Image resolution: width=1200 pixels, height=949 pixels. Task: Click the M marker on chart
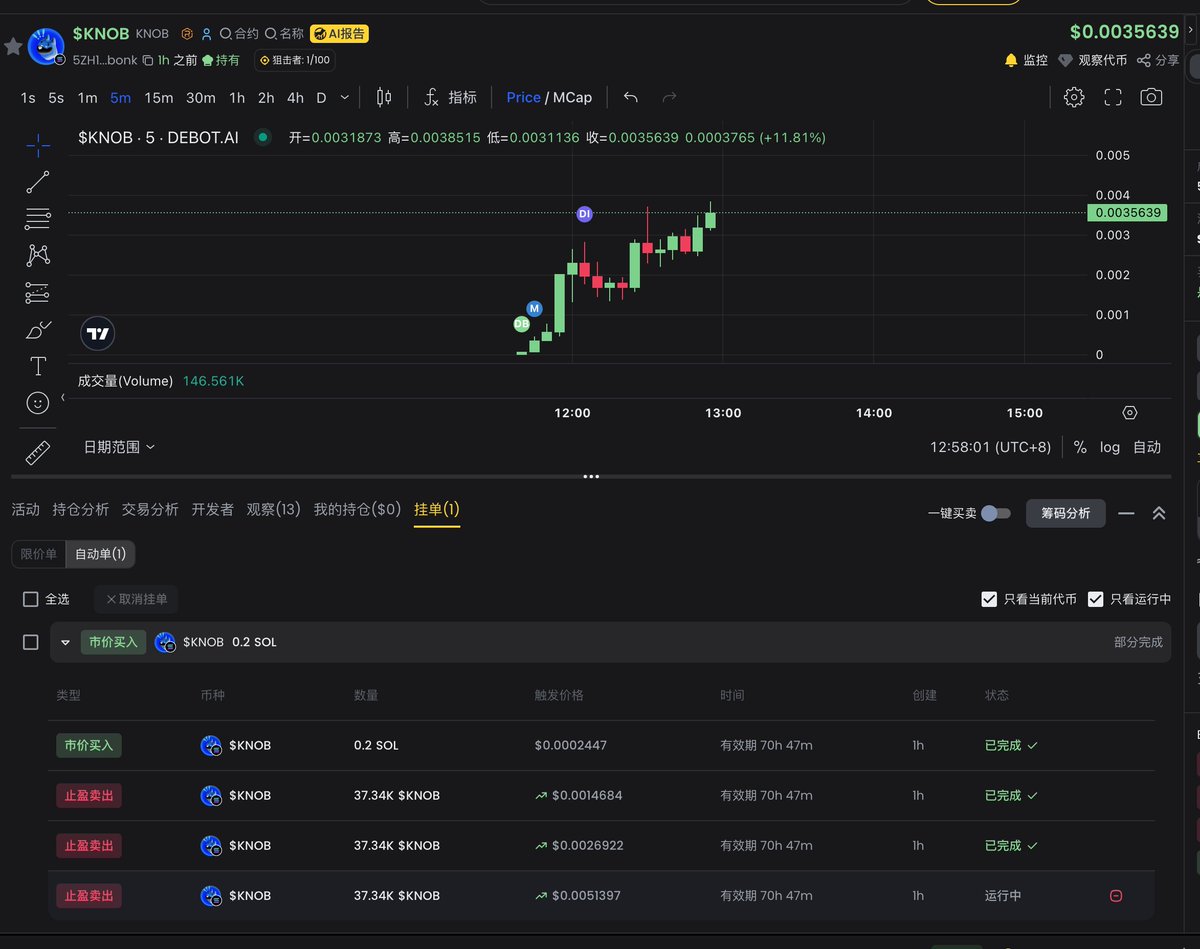coord(534,308)
